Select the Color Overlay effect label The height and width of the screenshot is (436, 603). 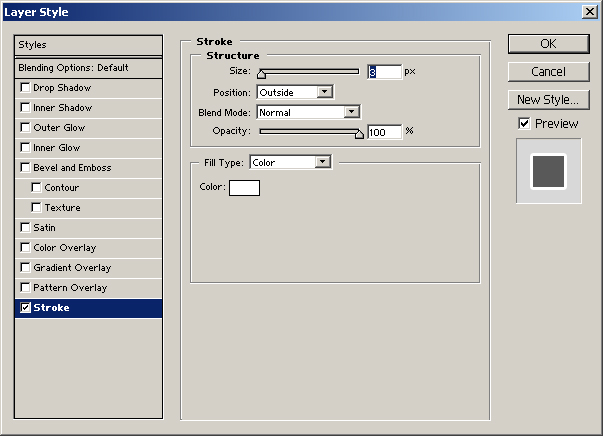tap(65, 248)
